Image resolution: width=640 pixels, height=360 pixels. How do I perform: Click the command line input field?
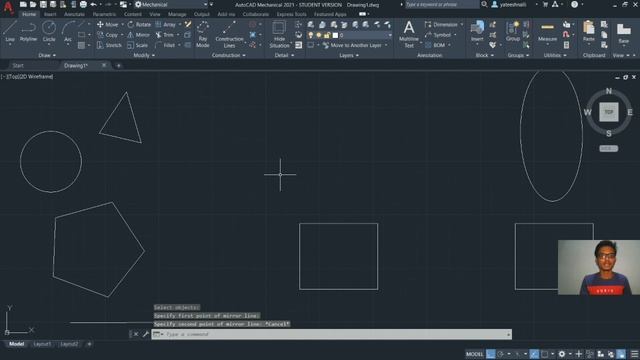(x=331, y=334)
